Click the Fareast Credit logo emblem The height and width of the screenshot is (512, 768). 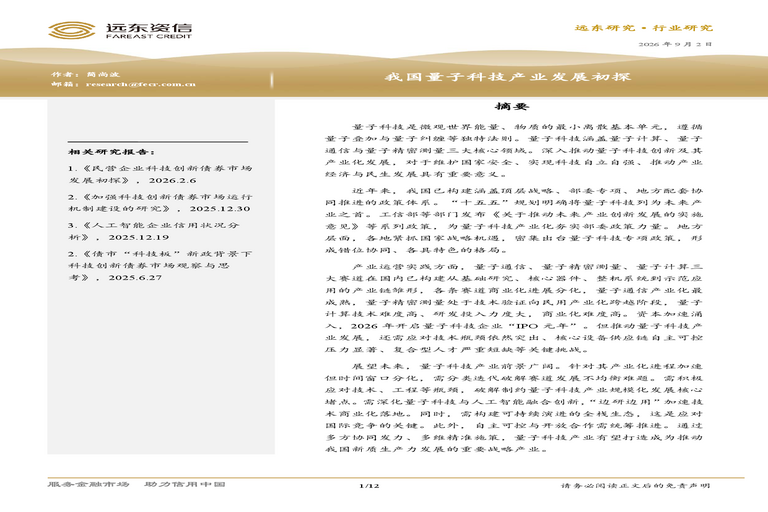pyautogui.click(x=72, y=30)
